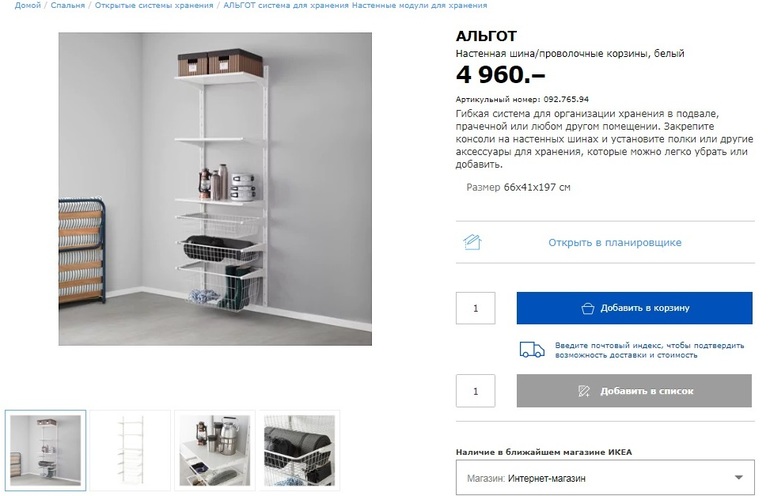Open the Спальня breadcrumb link

point(68,5)
